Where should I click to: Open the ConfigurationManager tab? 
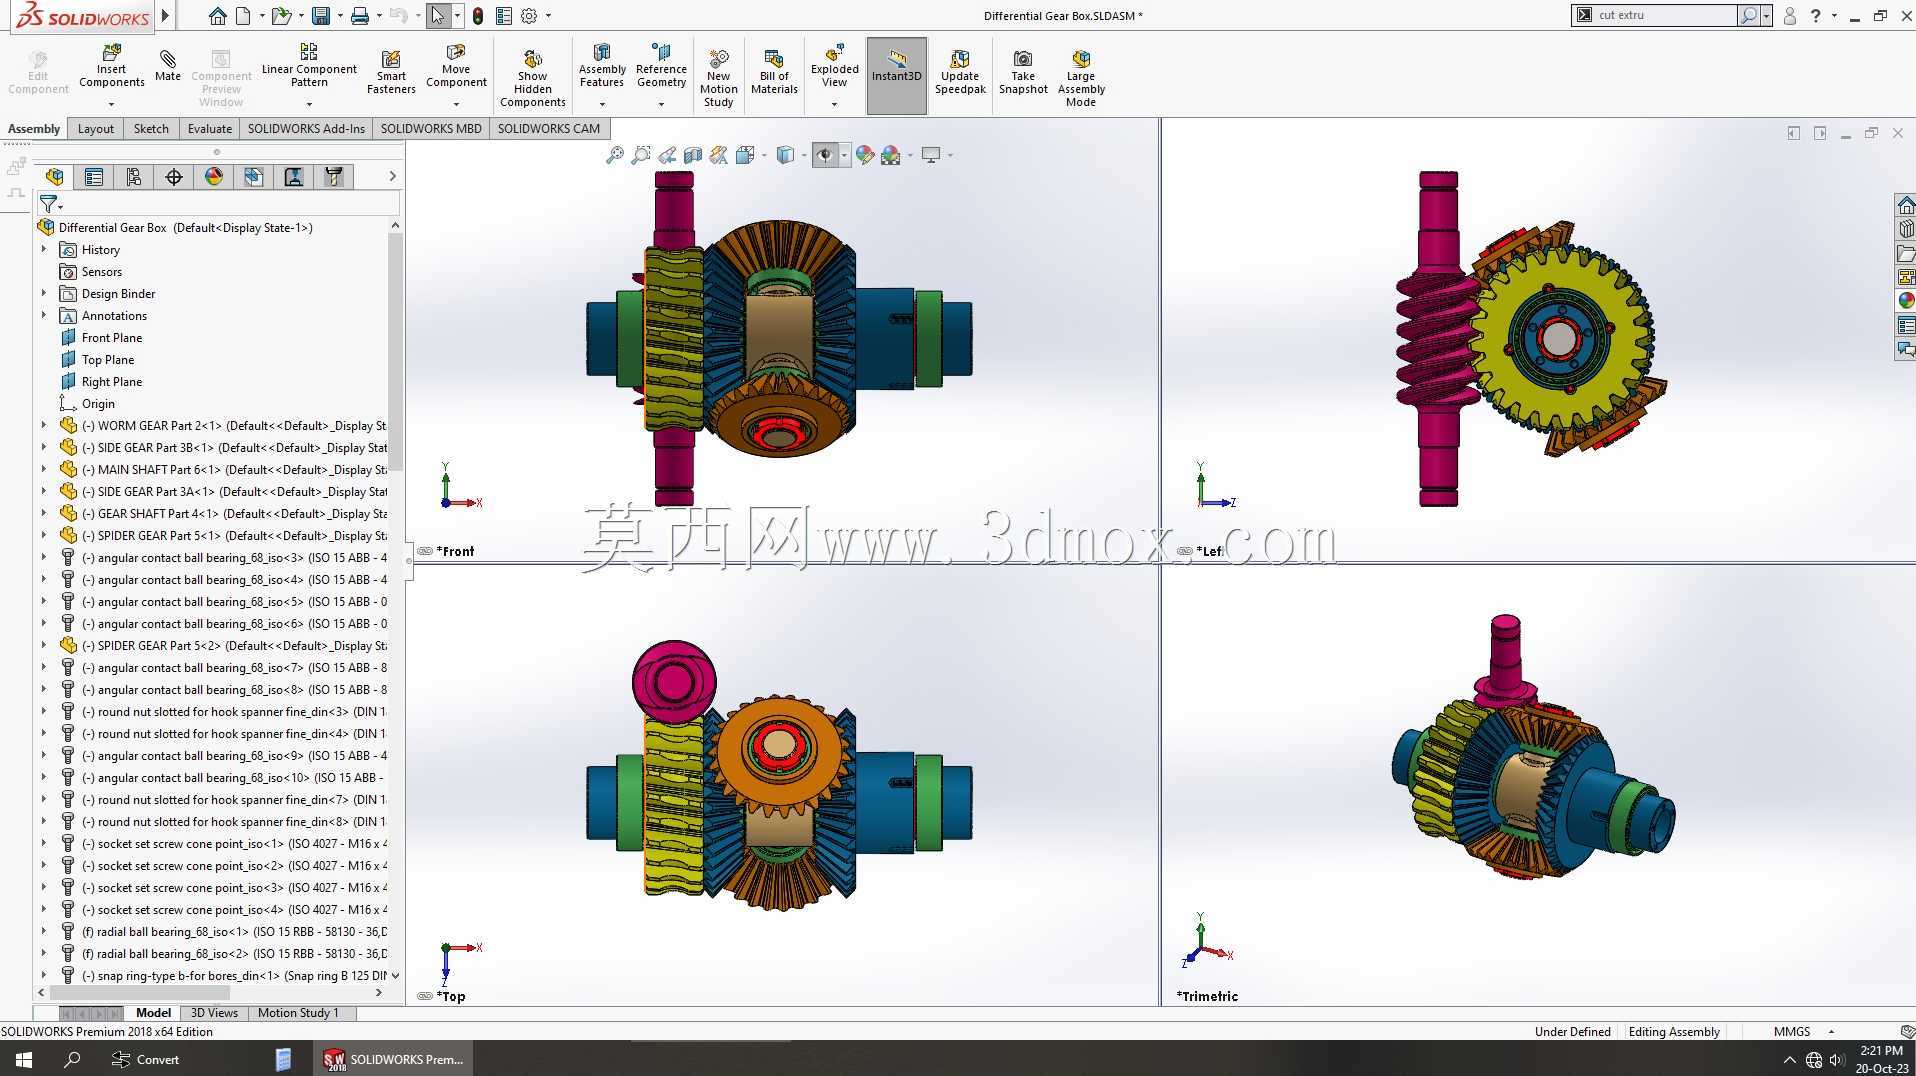coord(134,177)
